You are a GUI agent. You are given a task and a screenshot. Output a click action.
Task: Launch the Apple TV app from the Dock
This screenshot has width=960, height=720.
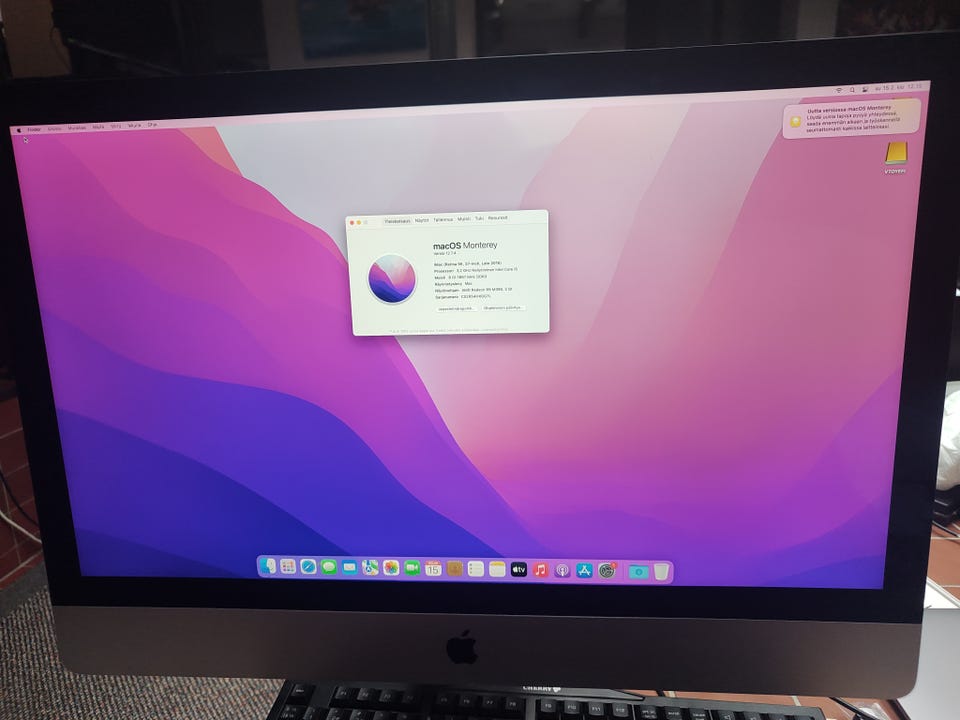click(x=519, y=569)
